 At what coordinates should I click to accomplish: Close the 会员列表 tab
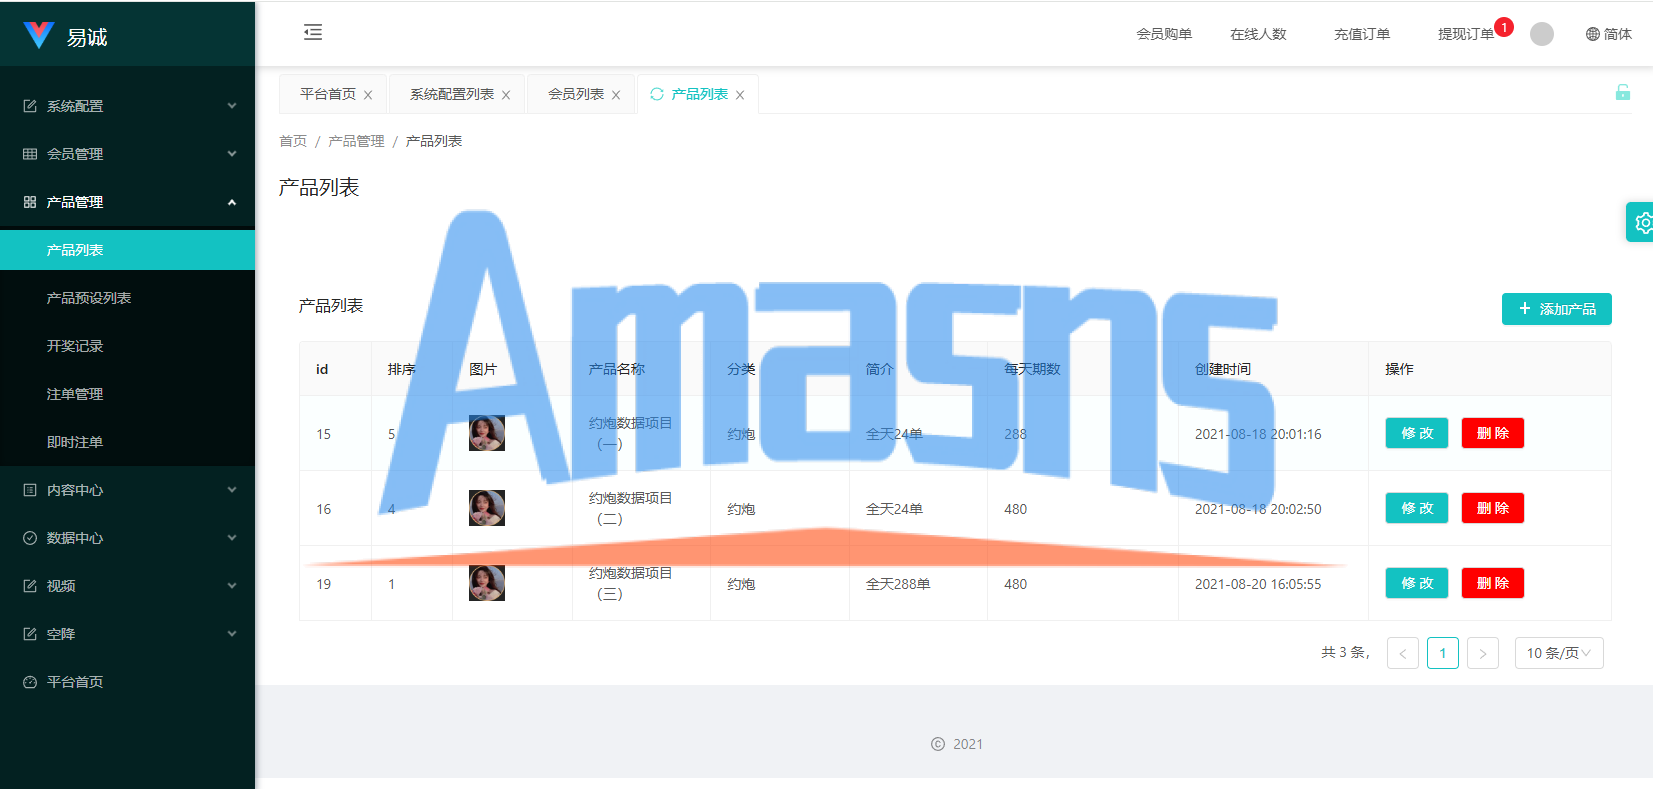coord(616,95)
